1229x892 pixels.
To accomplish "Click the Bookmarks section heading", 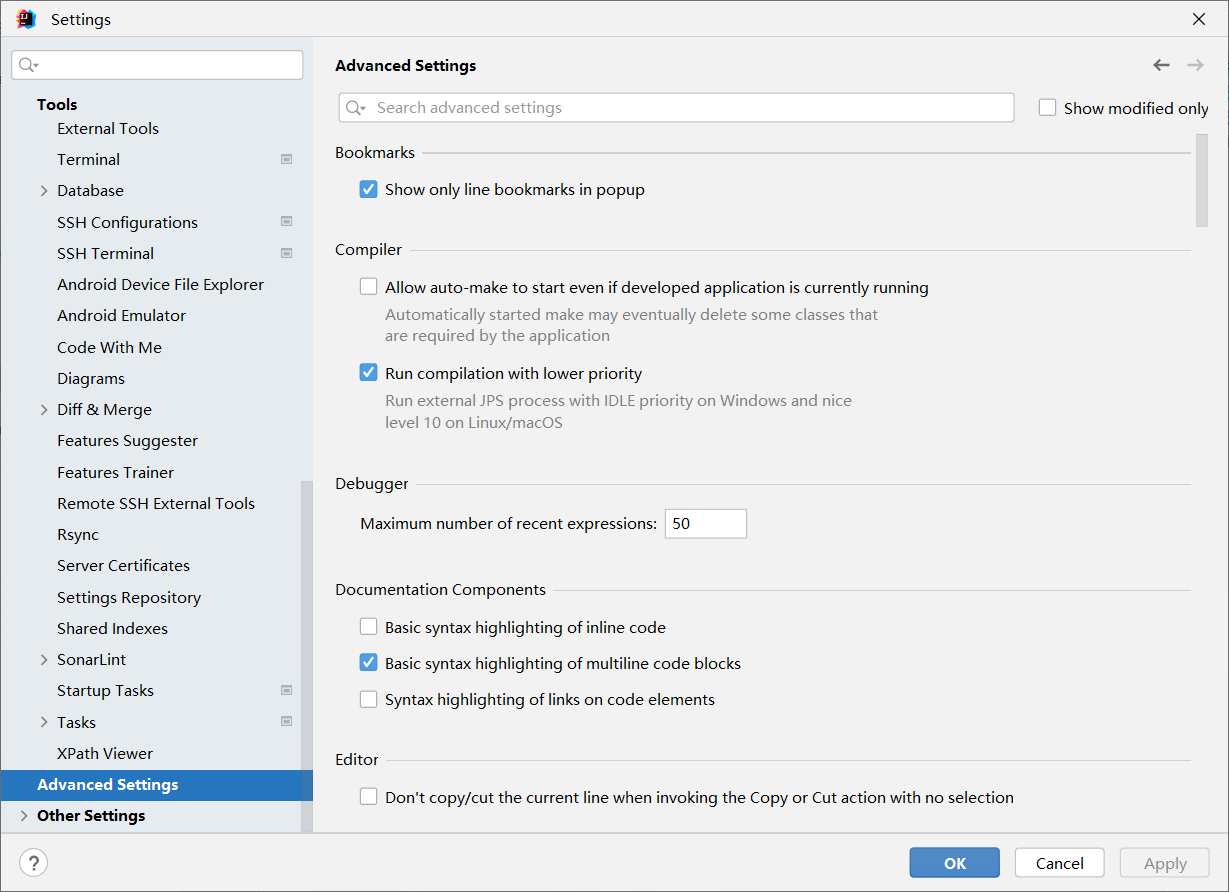I will (375, 153).
